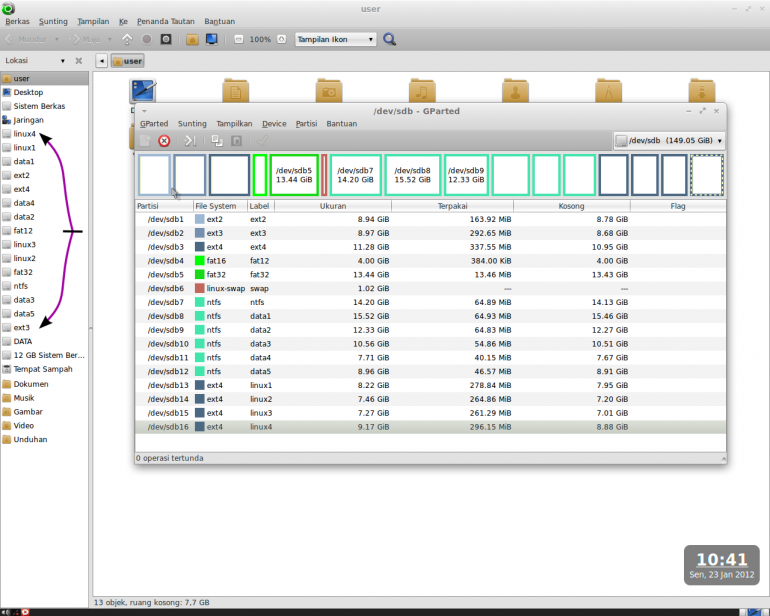Open Sistem Berkas in the sidebar

(44, 106)
